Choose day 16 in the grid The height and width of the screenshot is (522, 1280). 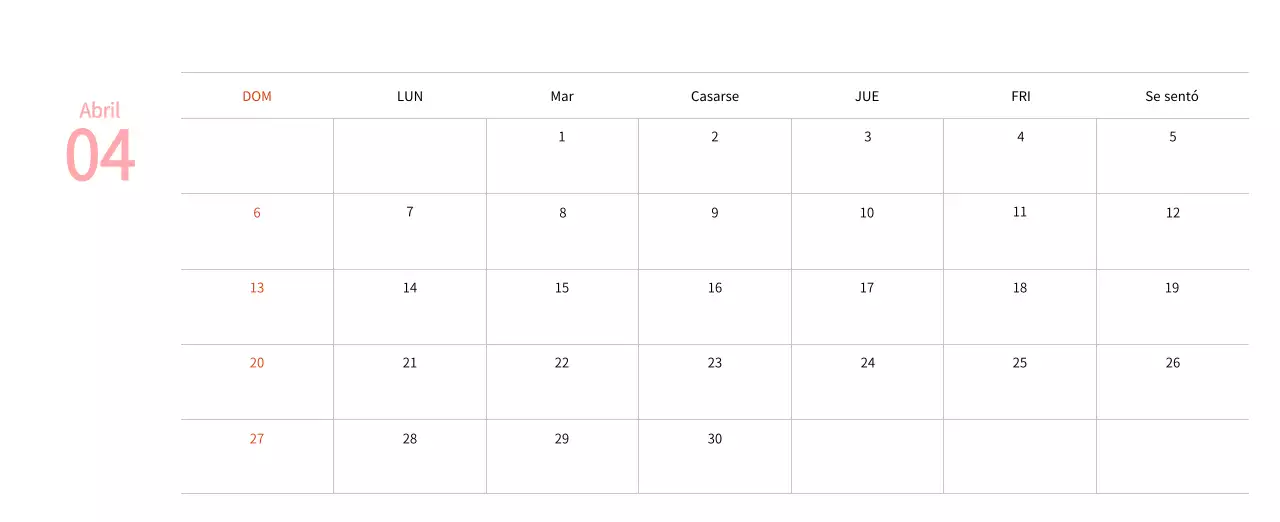[715, 288]
